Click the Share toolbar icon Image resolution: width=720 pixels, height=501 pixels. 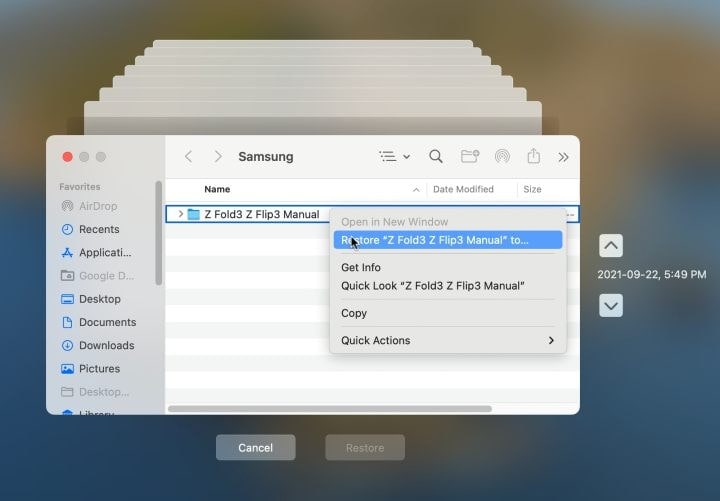coord(534,156)
